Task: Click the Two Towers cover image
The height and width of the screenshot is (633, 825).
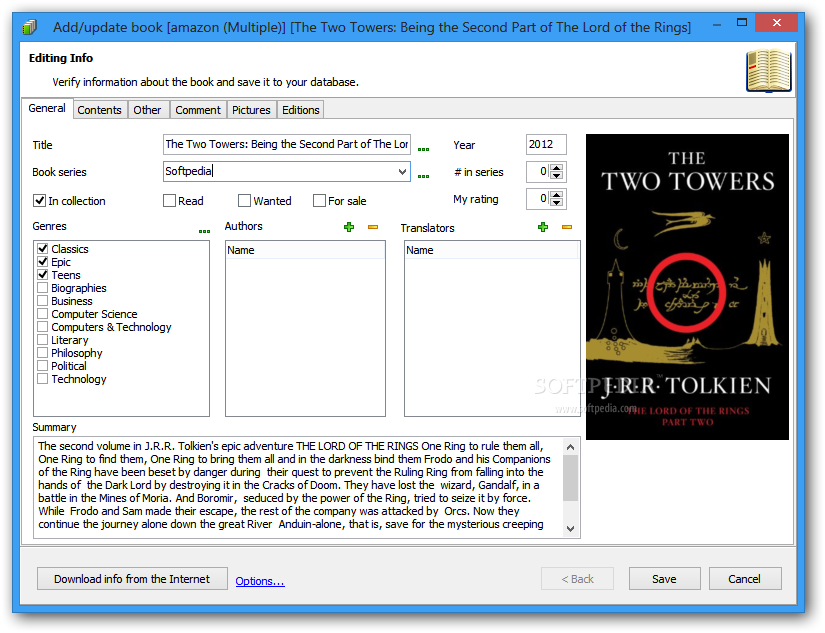Action: 687,287
